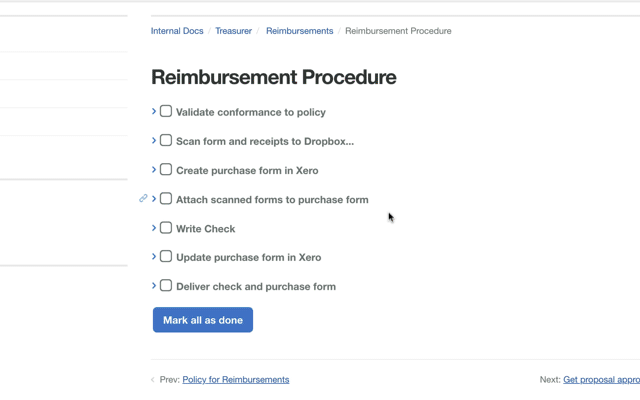Image resolution: width=640 pixels, height=400 pixels.
Task: Expand the Scan form and receipts step
Action: tap(154, 140)
